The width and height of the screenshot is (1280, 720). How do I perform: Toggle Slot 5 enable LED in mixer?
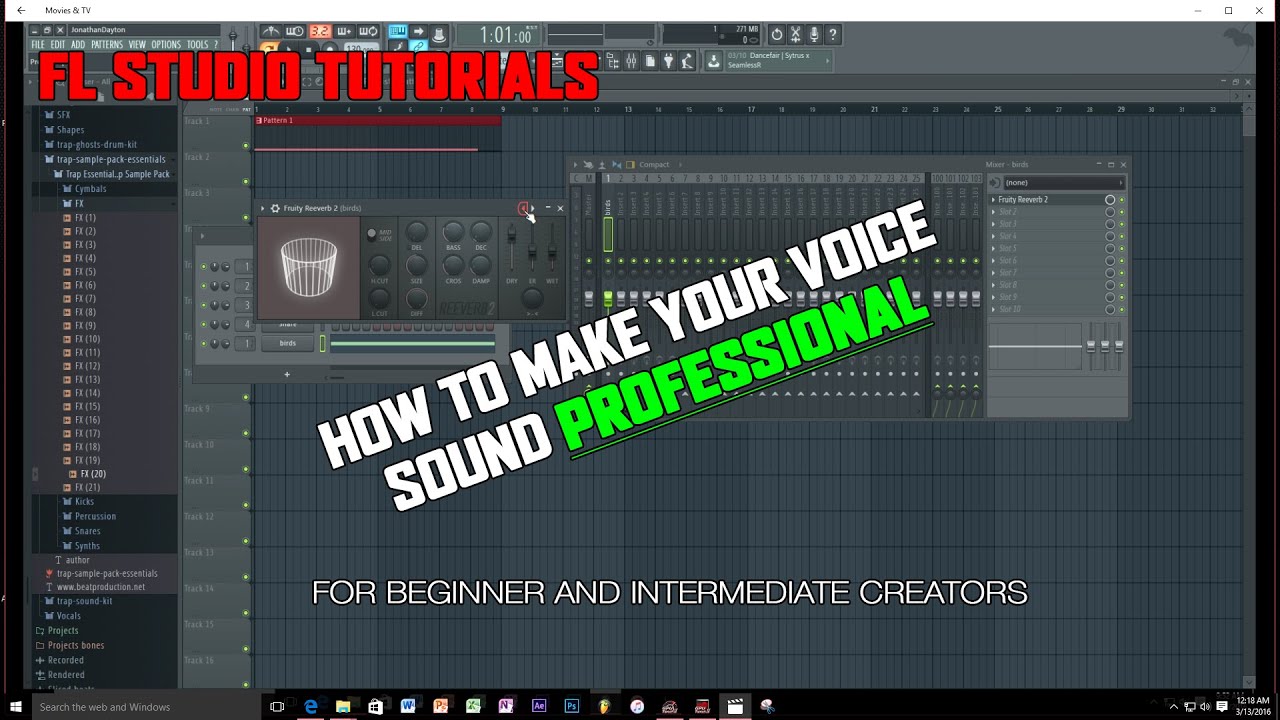click(x=1121, y=249)
